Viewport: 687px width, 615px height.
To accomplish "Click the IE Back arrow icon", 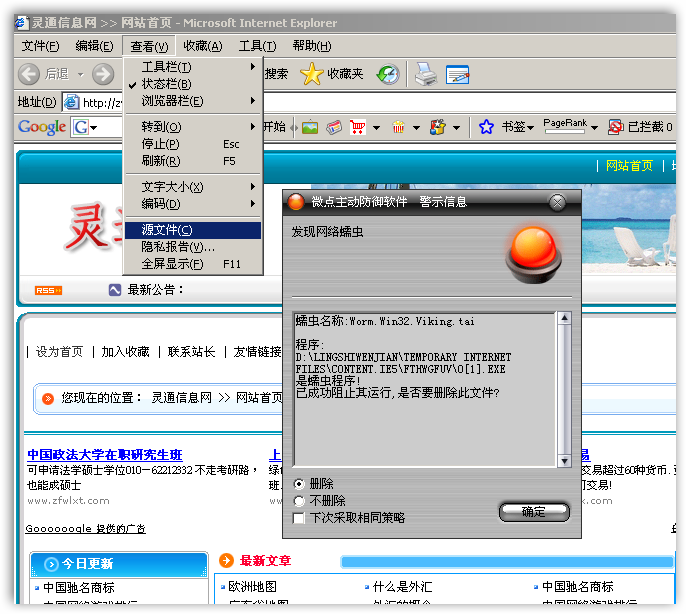I will pyautogui.click(x=29, y=74).
